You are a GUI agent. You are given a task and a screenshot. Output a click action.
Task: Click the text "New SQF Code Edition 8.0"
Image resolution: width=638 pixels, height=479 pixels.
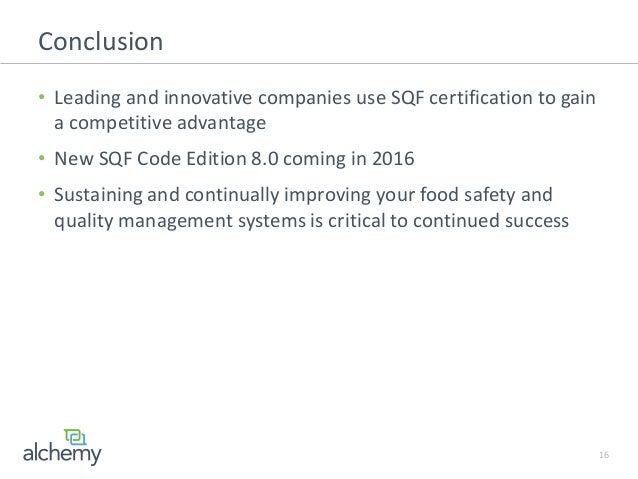click(166, 158)
